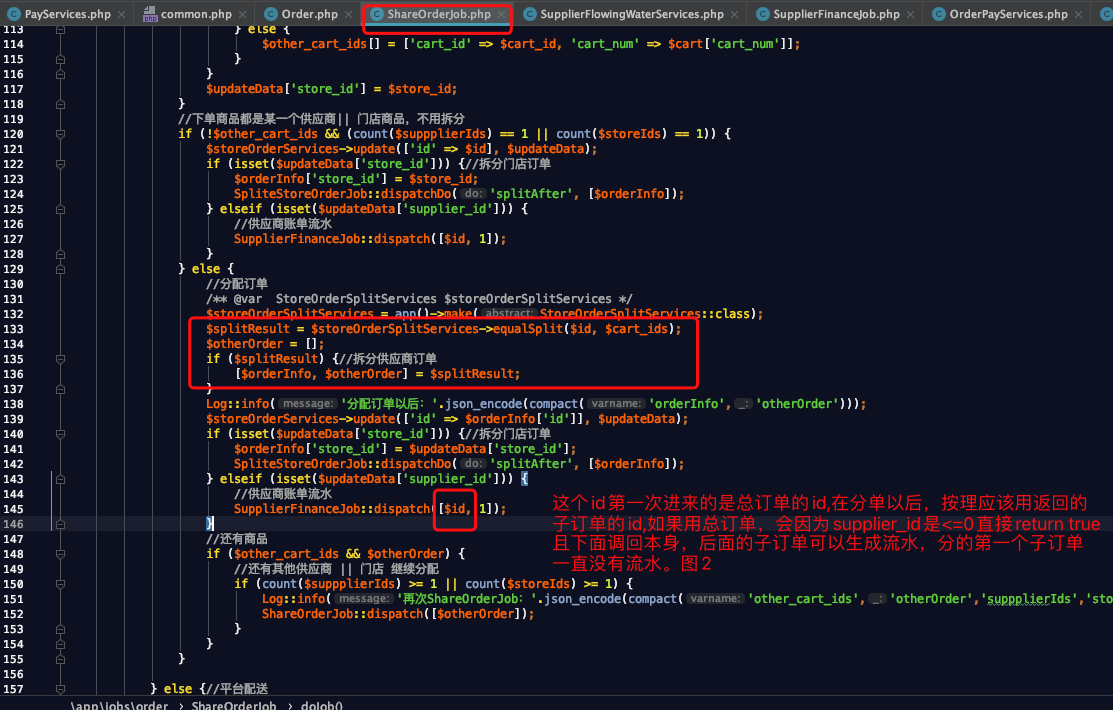Click SupplierFinanceJob::dispatch on line 145
The height and width of the screenshot is (710, 1113).
click(332, 509)
